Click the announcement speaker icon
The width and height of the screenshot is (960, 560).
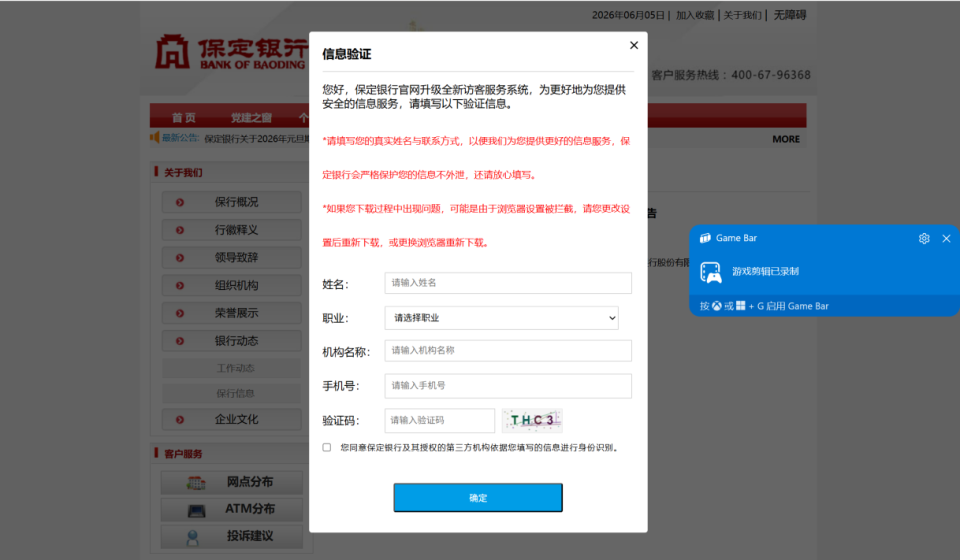tap(154, 137)
